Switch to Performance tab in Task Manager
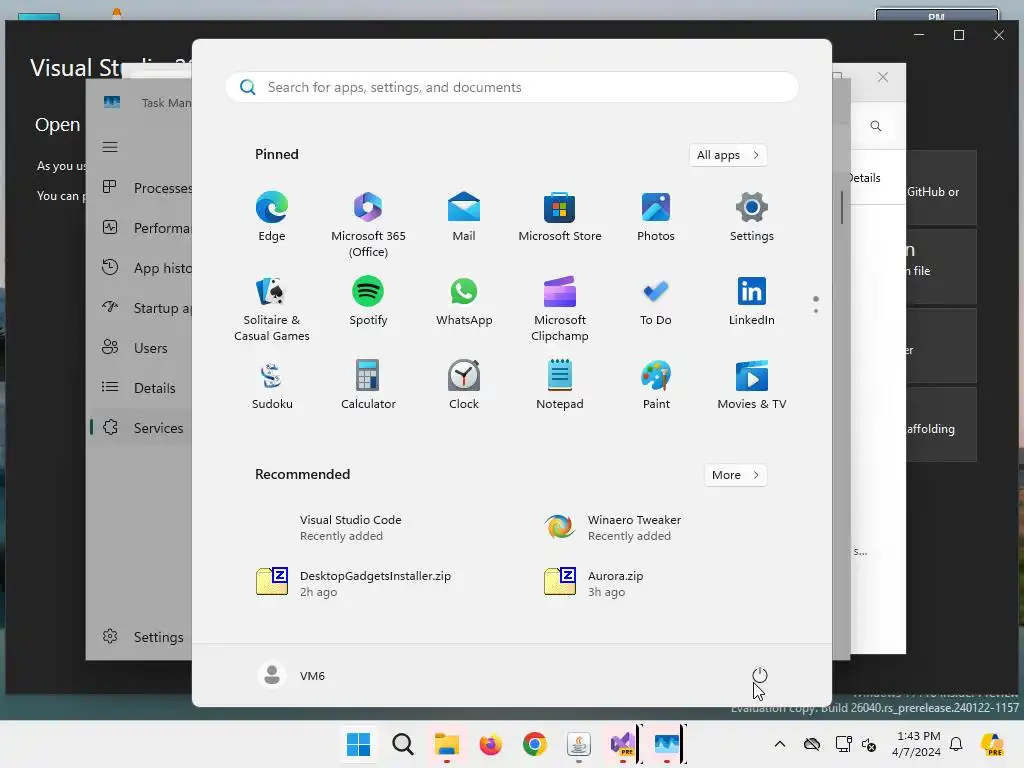The width and height of the screenshot is (1024, 768). (147, 228)
